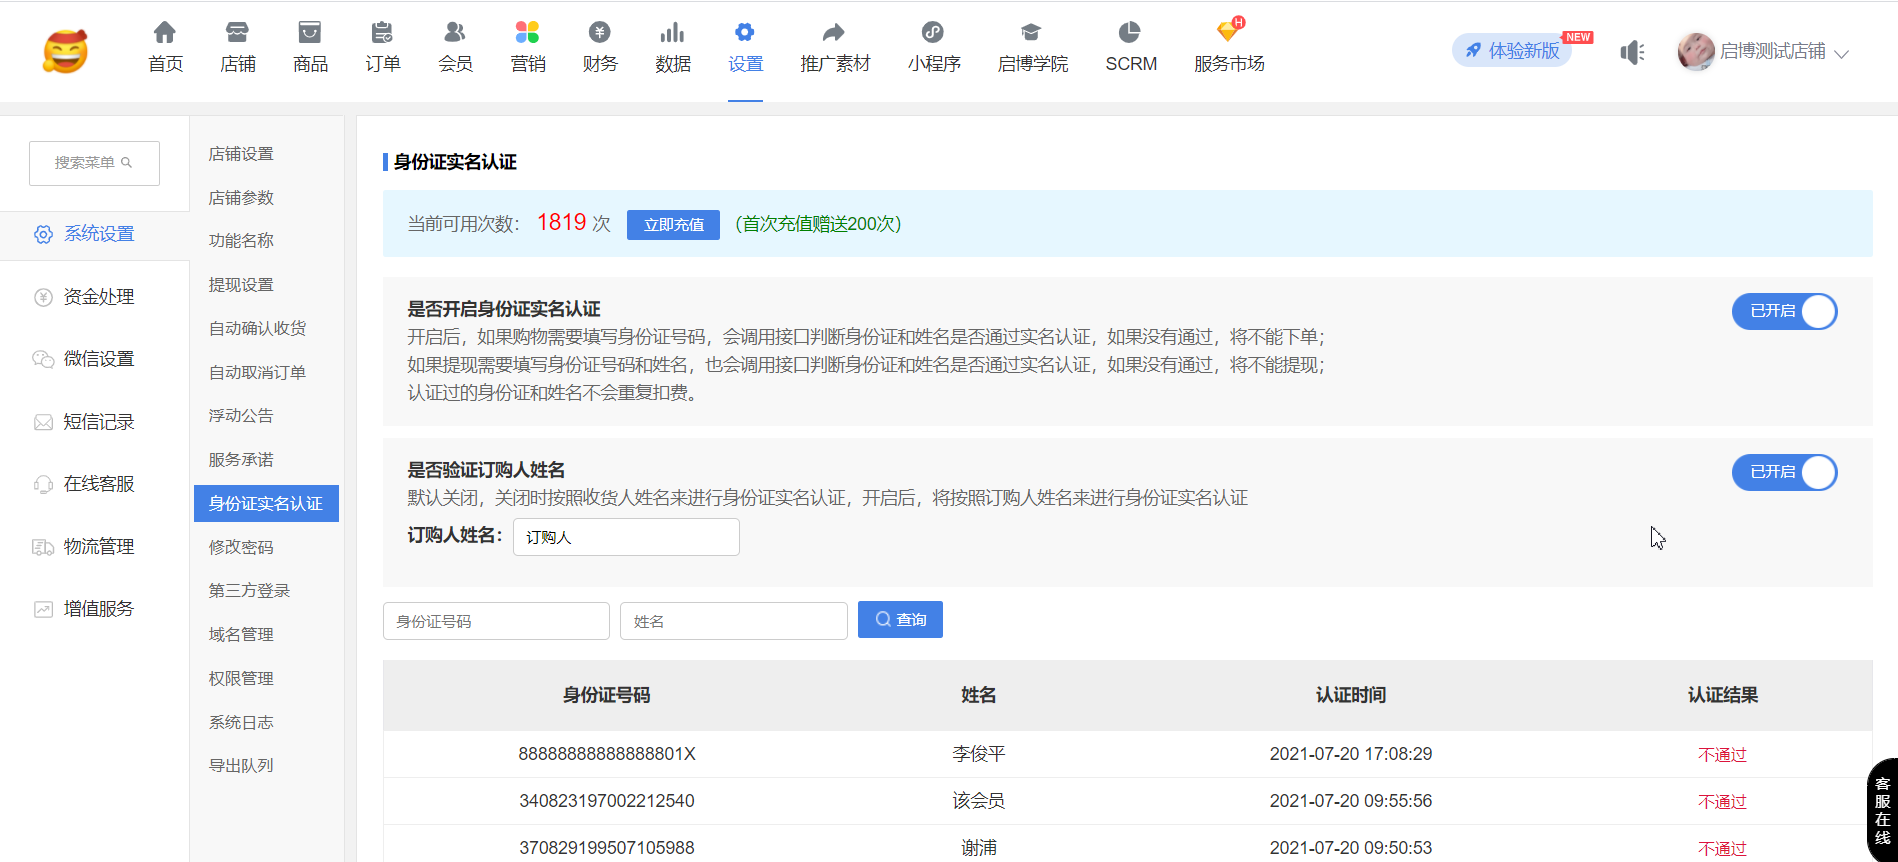Open 物流管理 in the left sidebar
Viewport: 1898px width, 862px height.
98,547
